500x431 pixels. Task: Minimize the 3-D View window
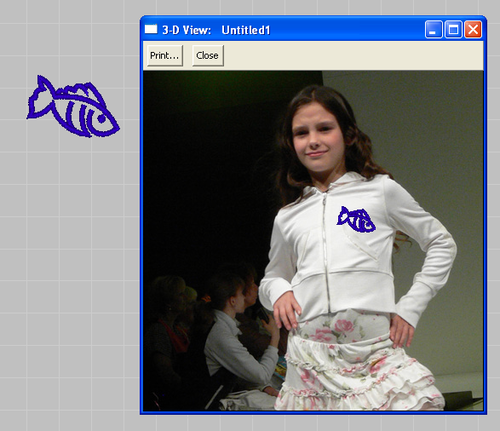tap(433, 30)
